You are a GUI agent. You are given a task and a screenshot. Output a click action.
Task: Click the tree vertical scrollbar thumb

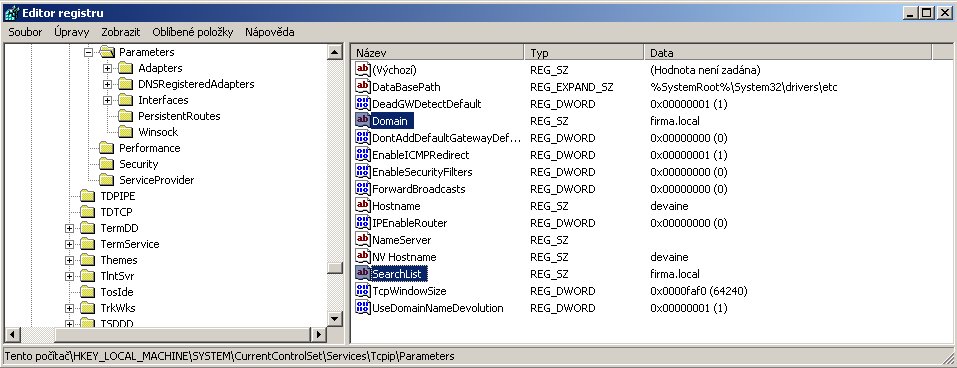pos(335,269)
